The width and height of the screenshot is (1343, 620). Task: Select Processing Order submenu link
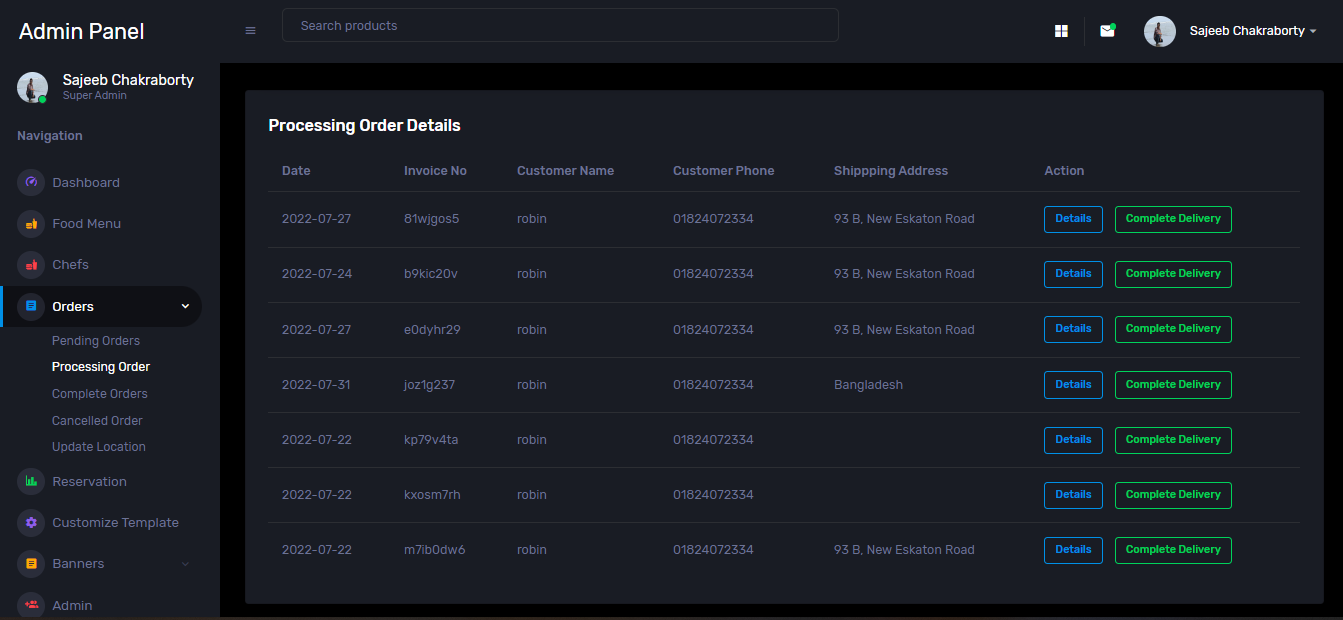[101, 367]
